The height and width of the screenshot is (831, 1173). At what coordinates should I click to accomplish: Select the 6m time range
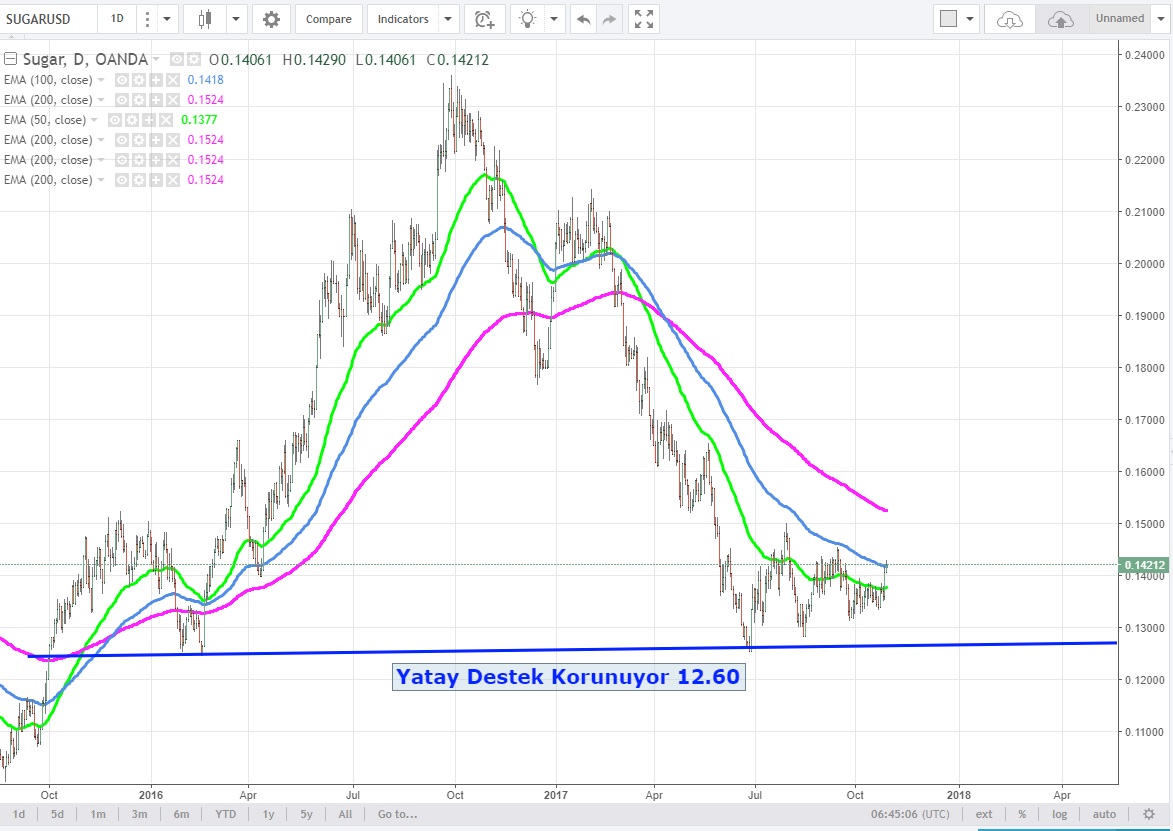[x=181, y=814]
